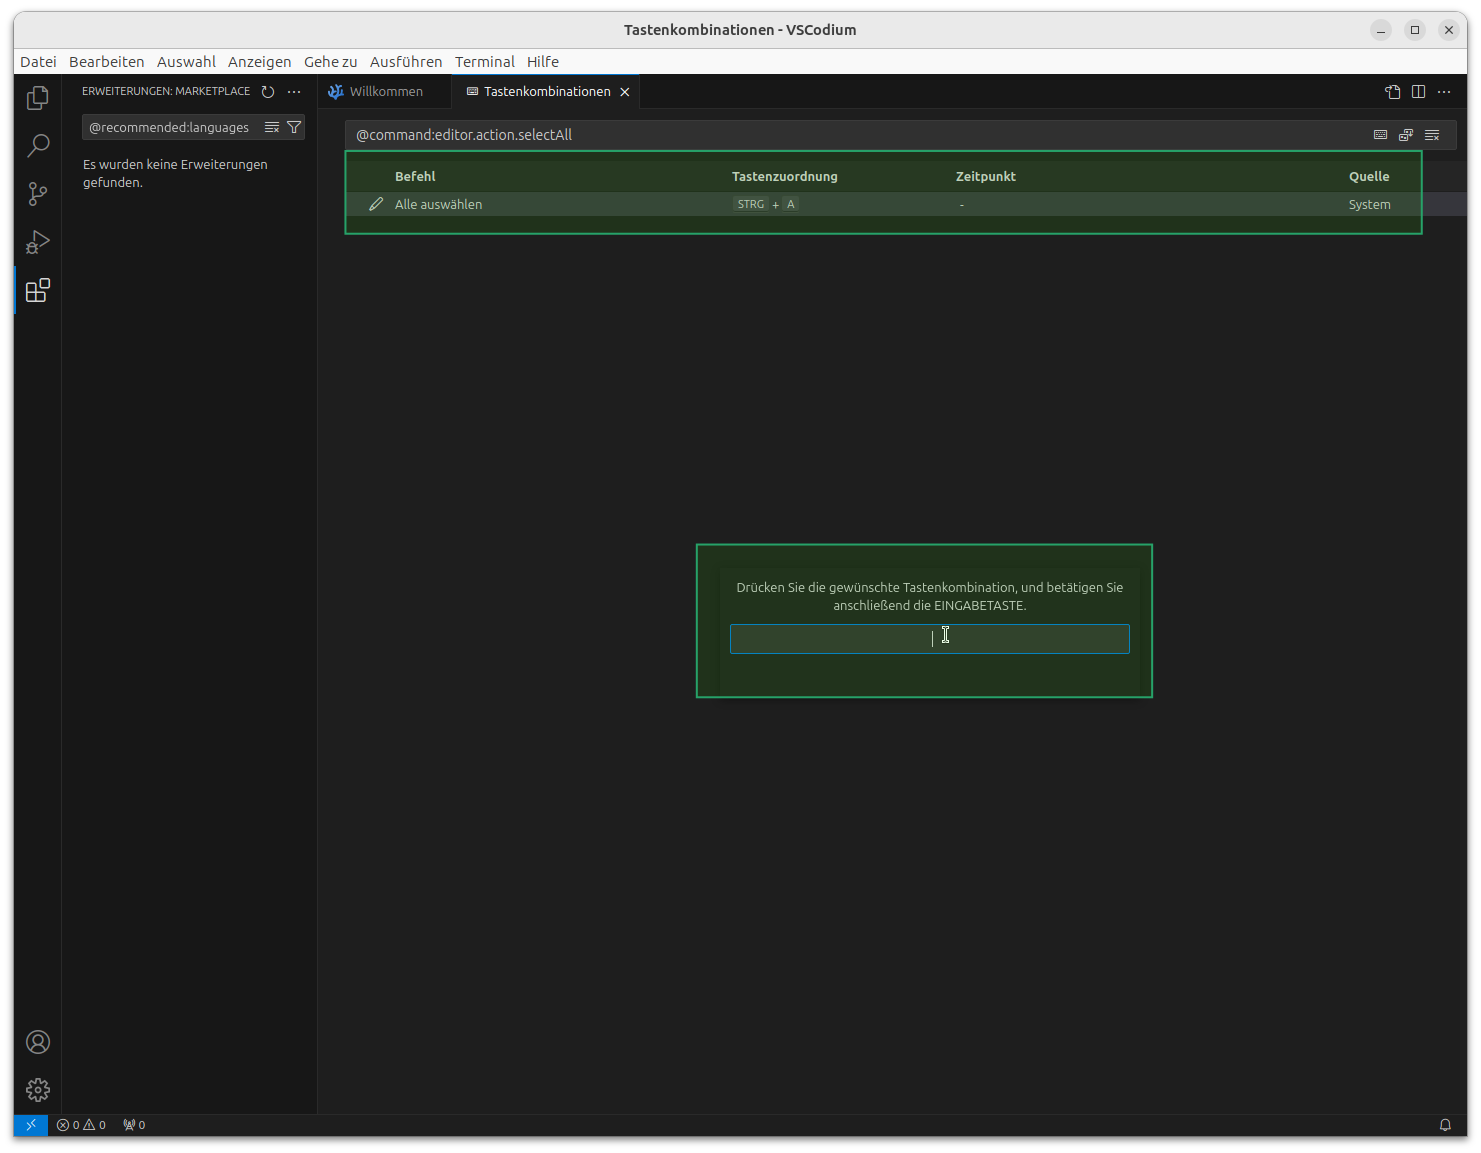Open extensions view more actions menu
This screenshot has width=1481, height=1153.
tap(294, 92)
